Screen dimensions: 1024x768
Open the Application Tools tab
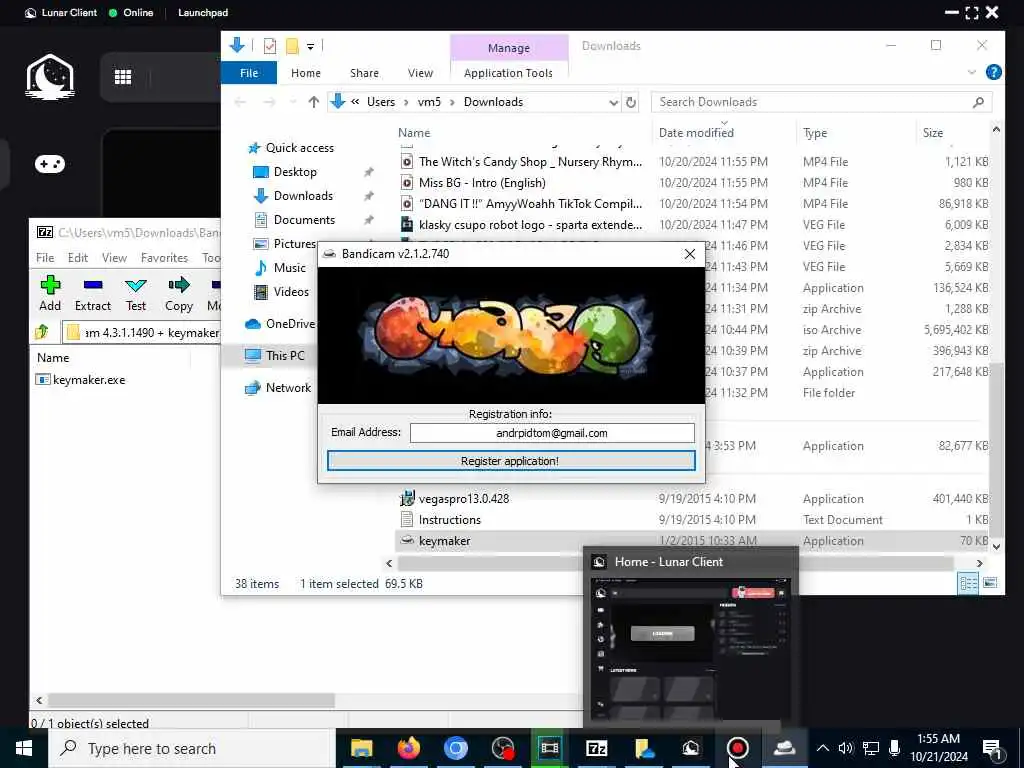pyautogui.click(x=508, y=73)
